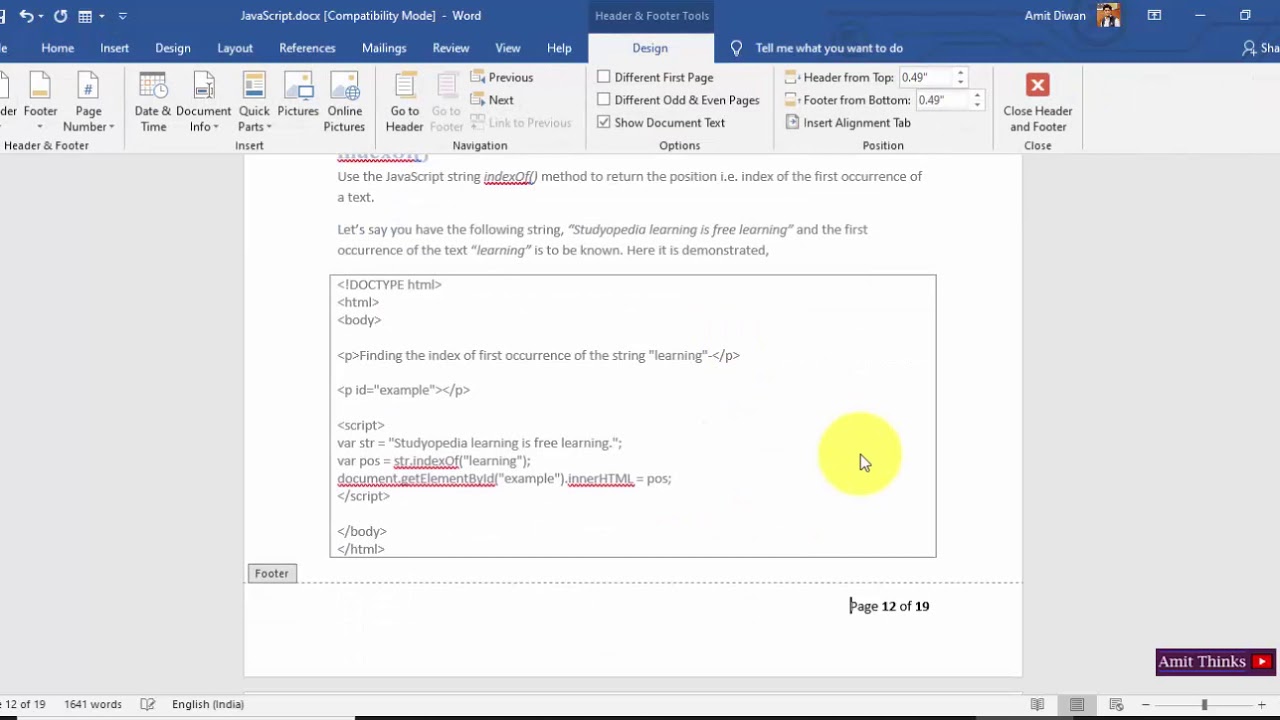Open the Page Number menu
The width and height of the screenshot is (1280, 720).
tap(88, 103)
